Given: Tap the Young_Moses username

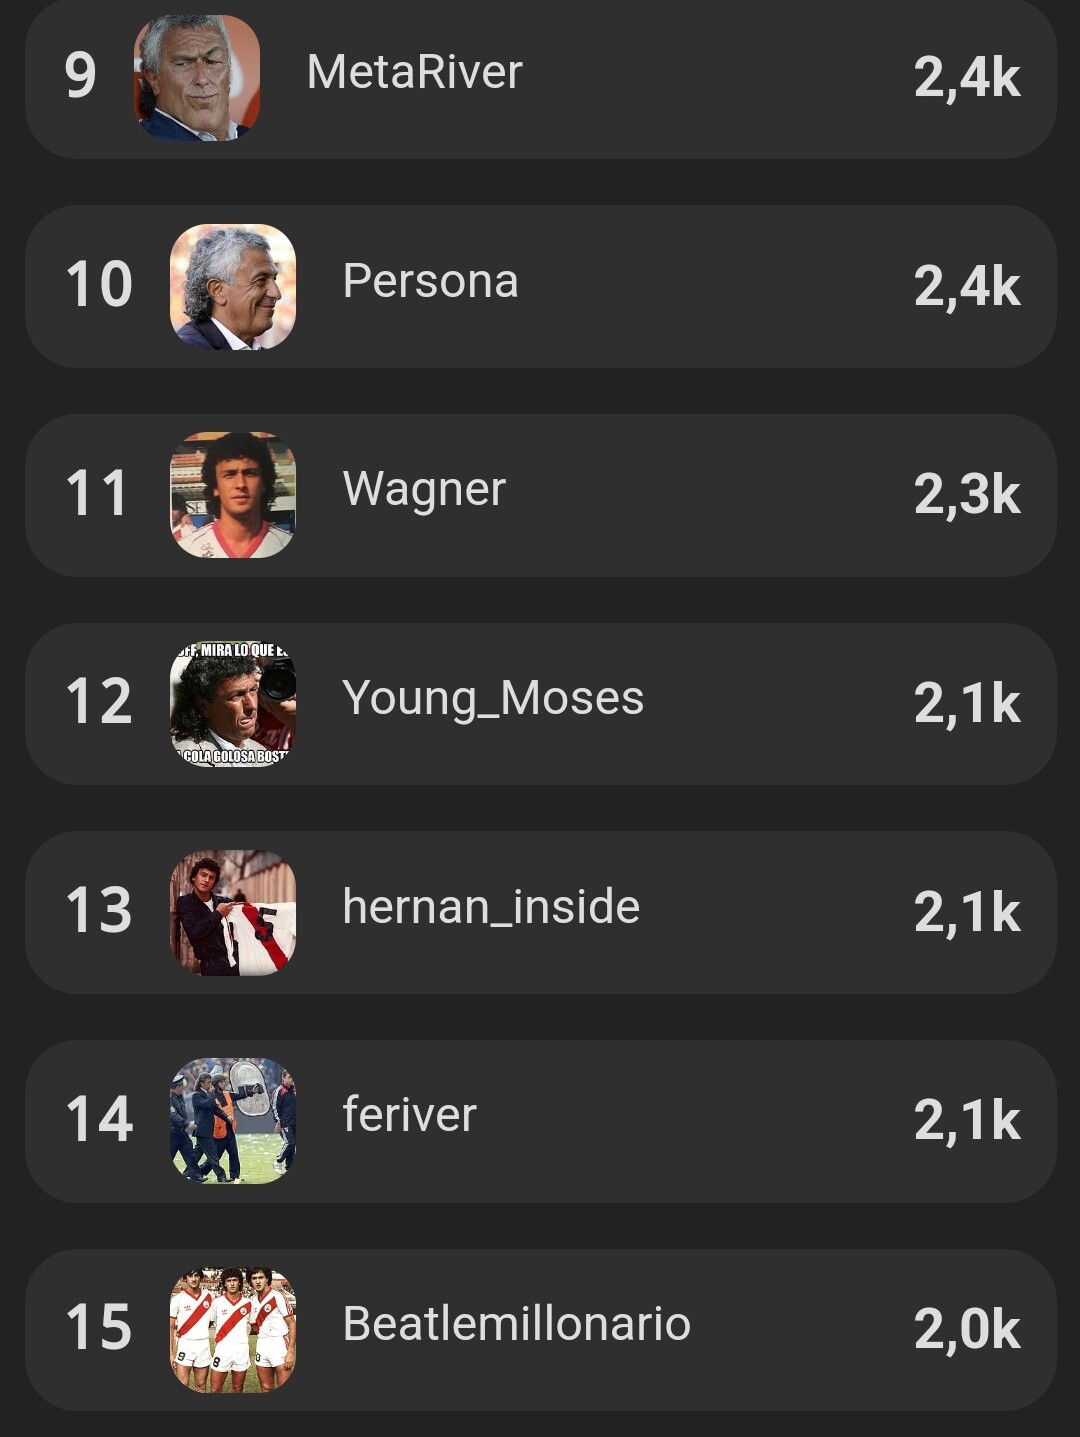Looking at the screenshot, I should 493,699.
